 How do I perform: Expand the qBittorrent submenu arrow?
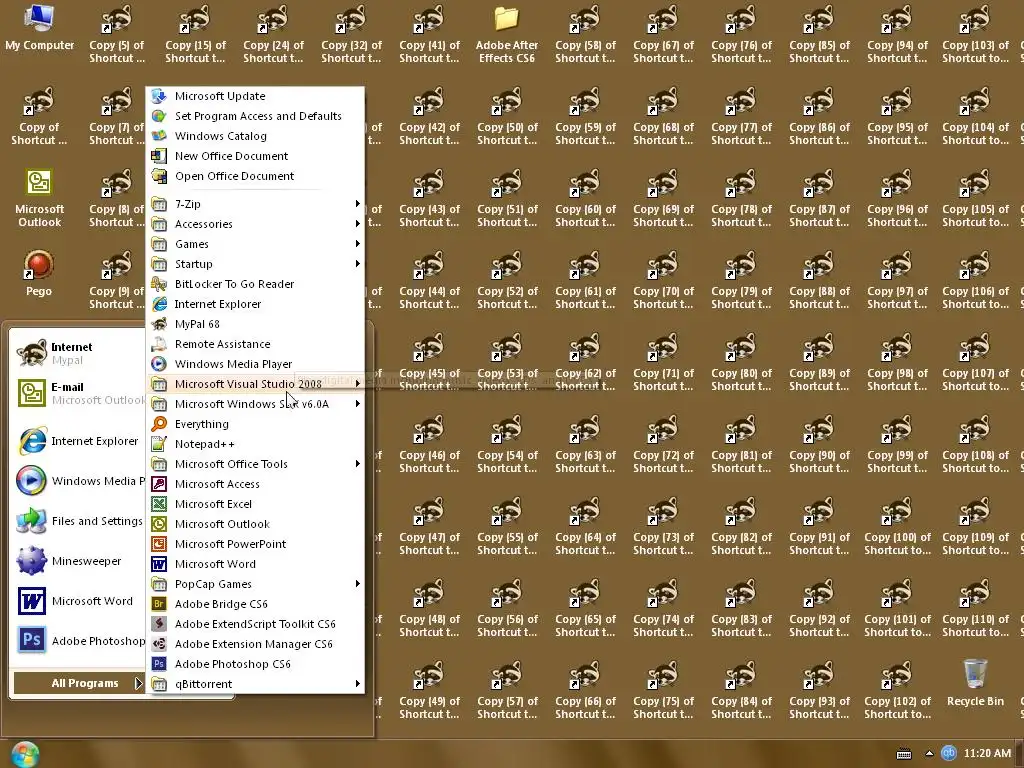(357, 684)
